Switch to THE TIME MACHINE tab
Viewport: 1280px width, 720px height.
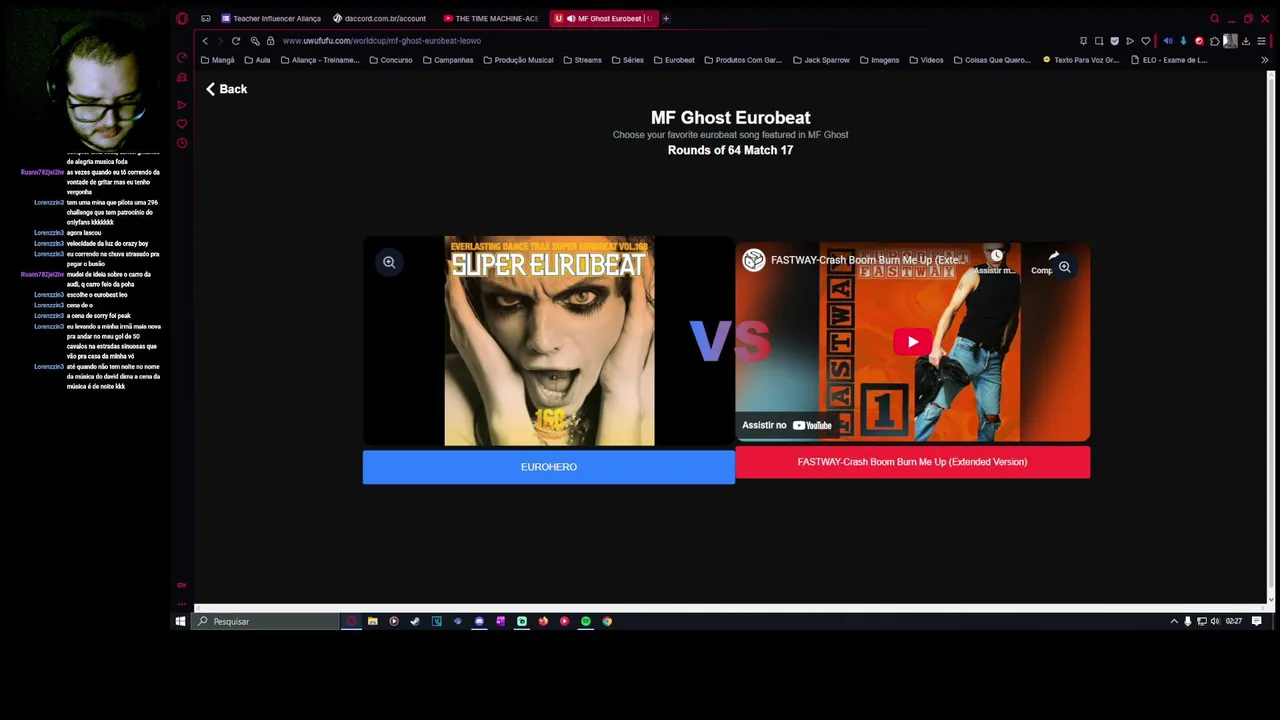coord(491,18)
